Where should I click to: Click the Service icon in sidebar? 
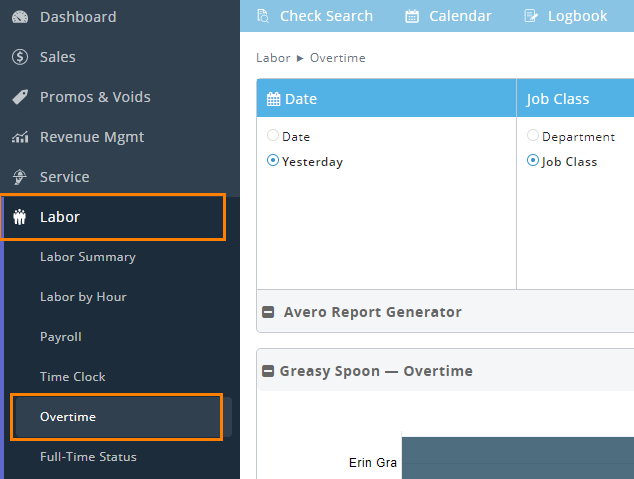click(19, 177)
